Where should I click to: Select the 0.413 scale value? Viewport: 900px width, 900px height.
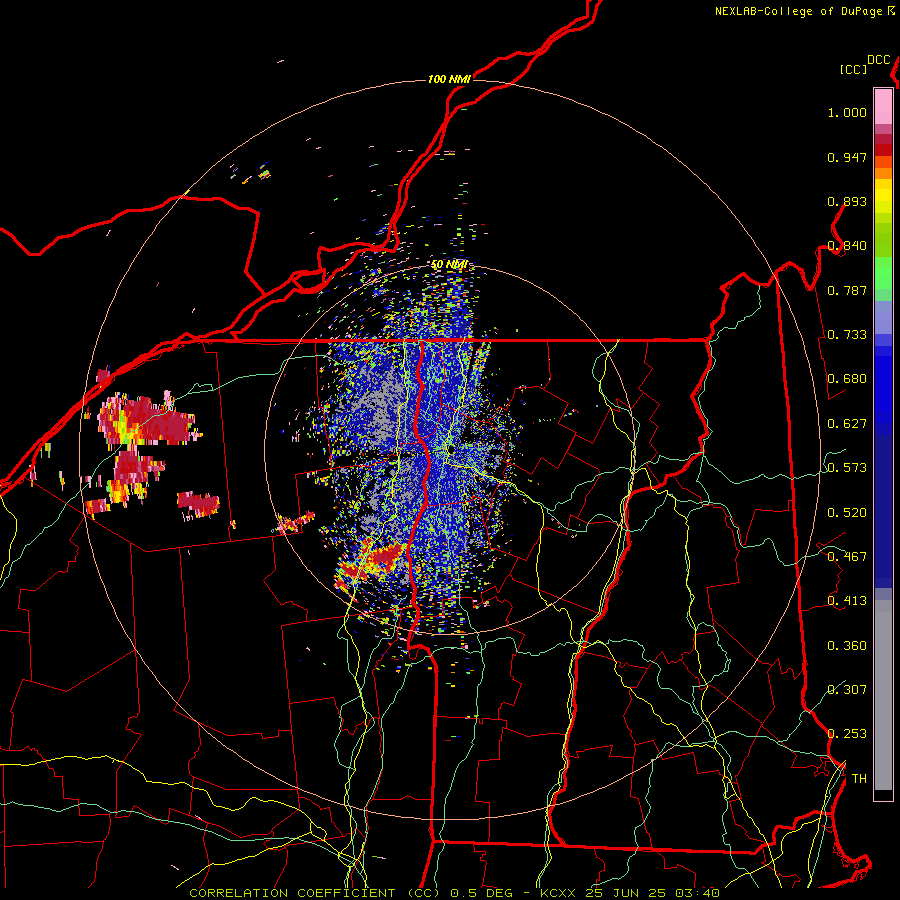point(847,601)
